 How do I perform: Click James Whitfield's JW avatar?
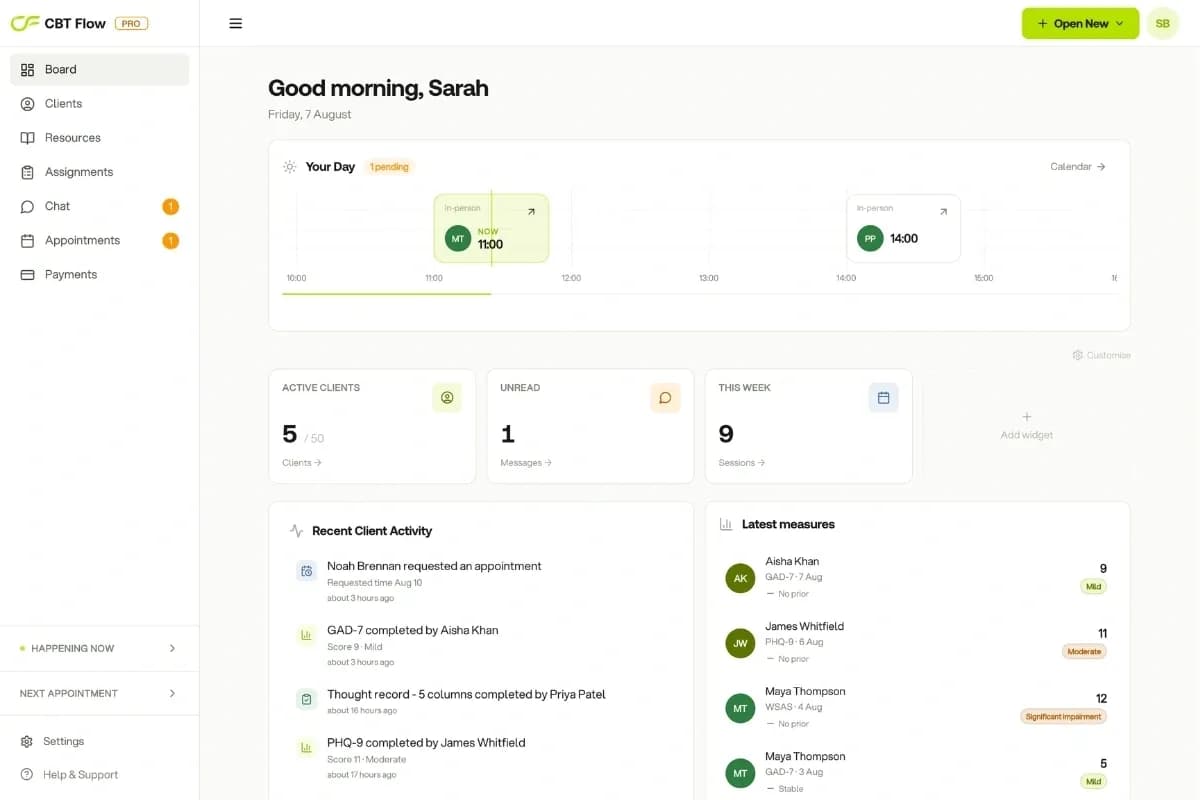(740, 643)
